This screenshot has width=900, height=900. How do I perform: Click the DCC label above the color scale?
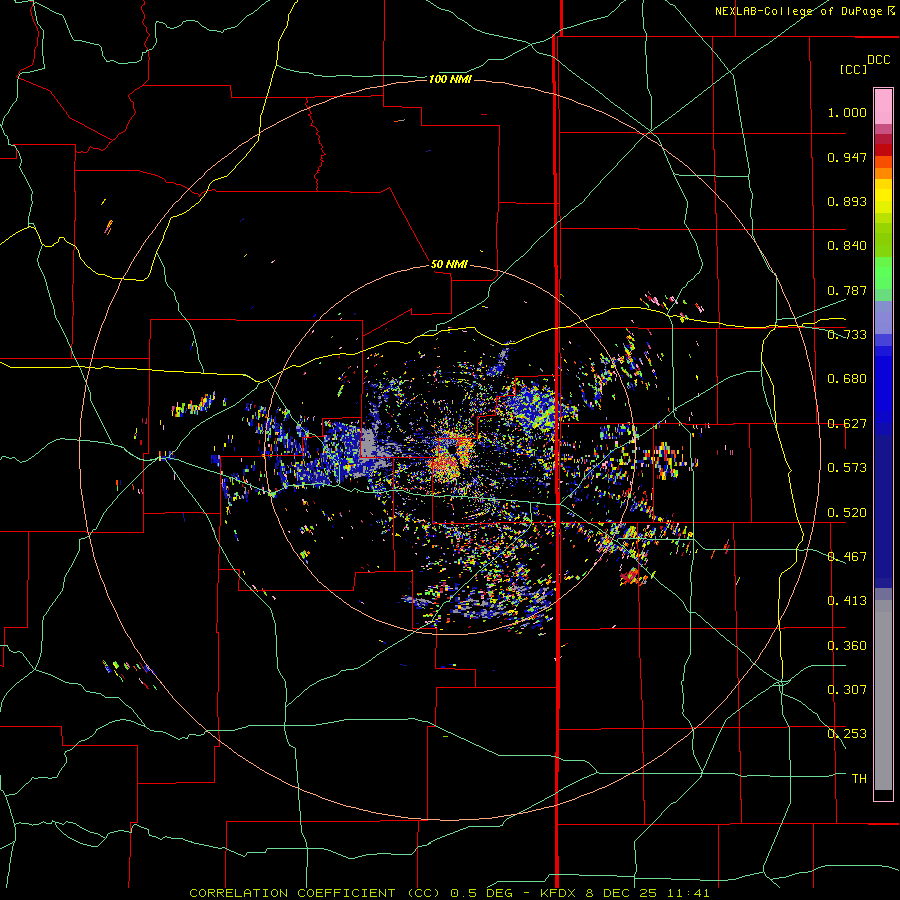pos(878,60)
